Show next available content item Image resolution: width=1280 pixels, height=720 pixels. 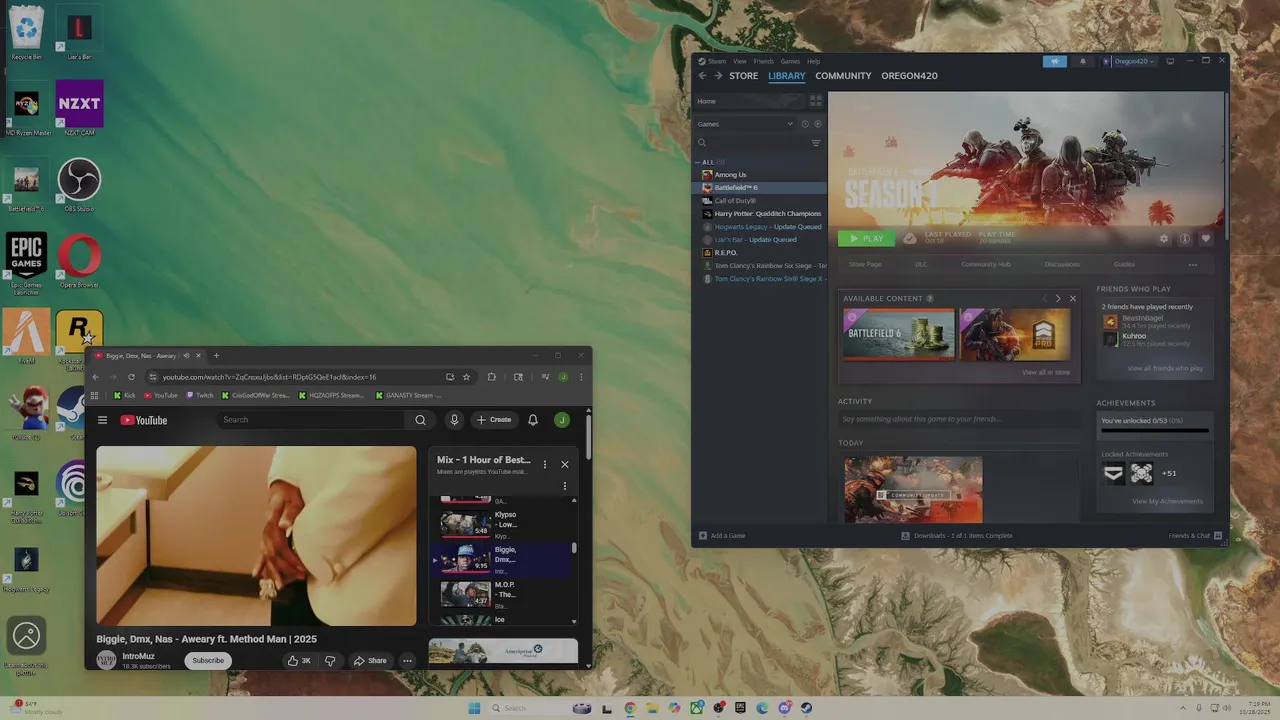pyautogui.click(x=1058, y=298)
